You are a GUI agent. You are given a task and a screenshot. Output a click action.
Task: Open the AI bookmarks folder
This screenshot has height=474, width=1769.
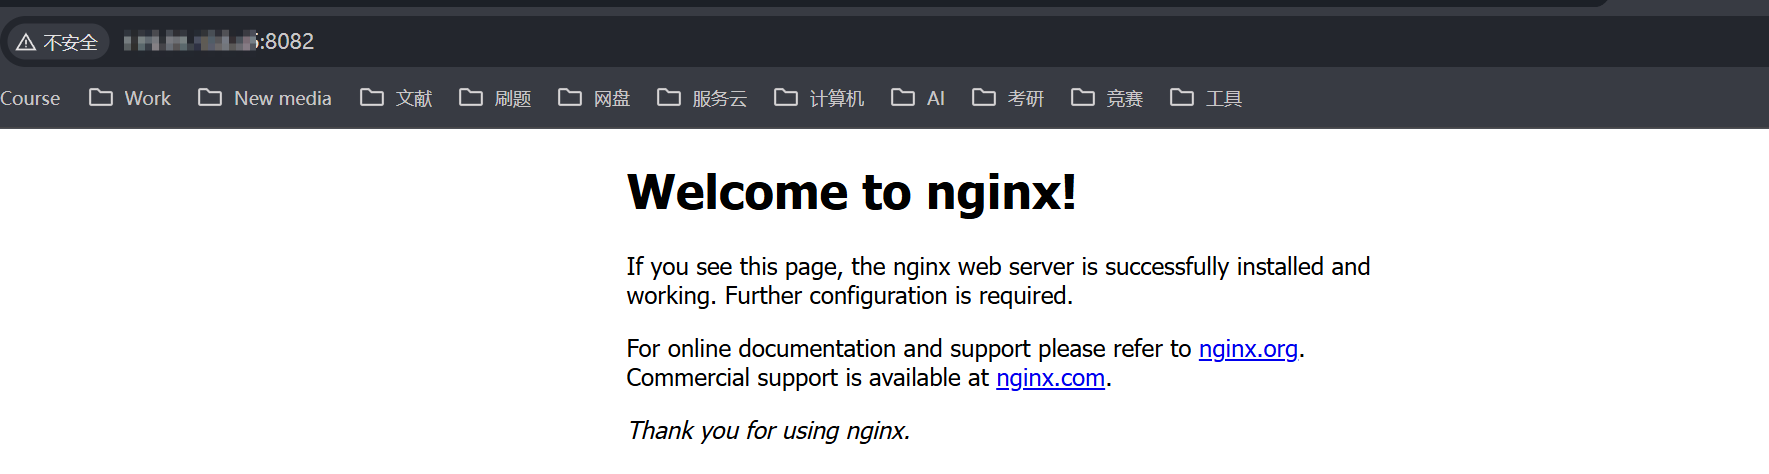point(918,98)
